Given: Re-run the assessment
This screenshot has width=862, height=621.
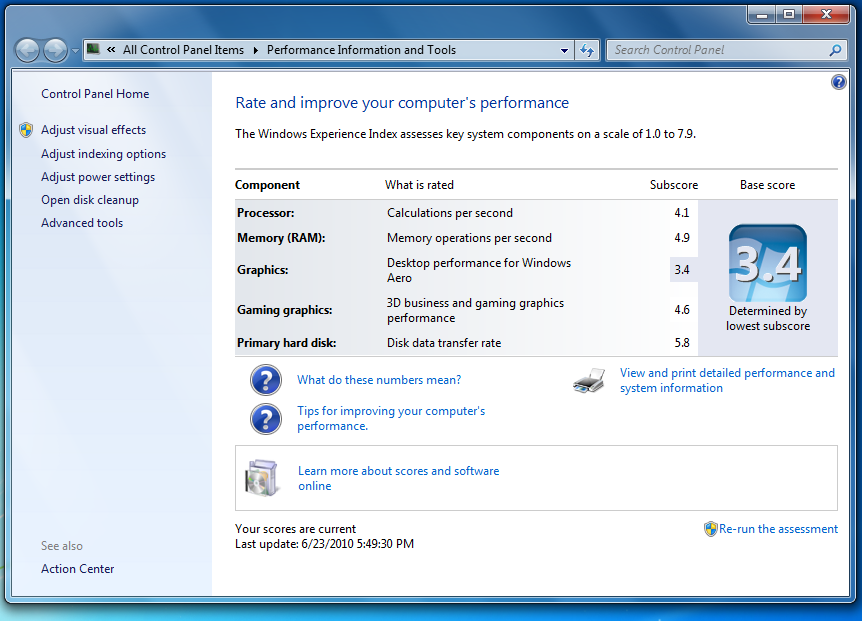Looking at the screenshot, I should click(x=778, y=529).
